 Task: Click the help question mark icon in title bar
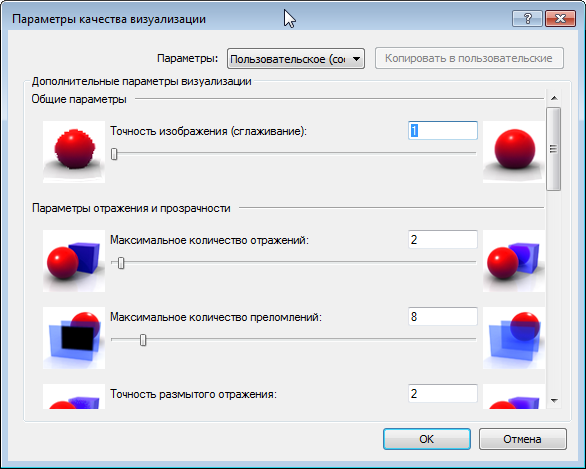click(527, 18)
